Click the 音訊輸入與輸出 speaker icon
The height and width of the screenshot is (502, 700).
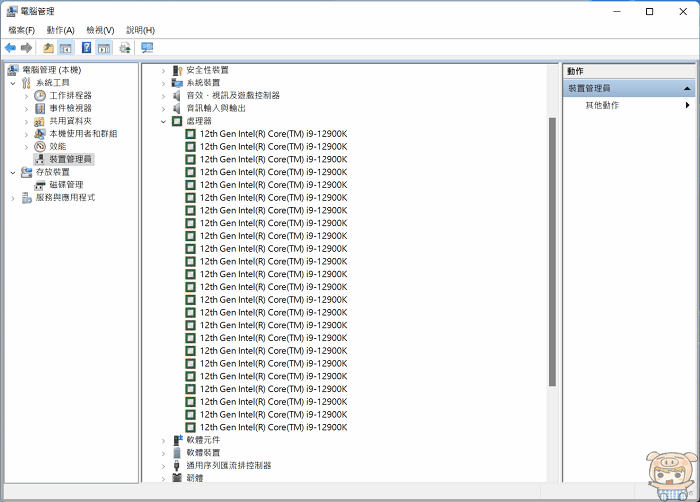[x=177, y=108]
